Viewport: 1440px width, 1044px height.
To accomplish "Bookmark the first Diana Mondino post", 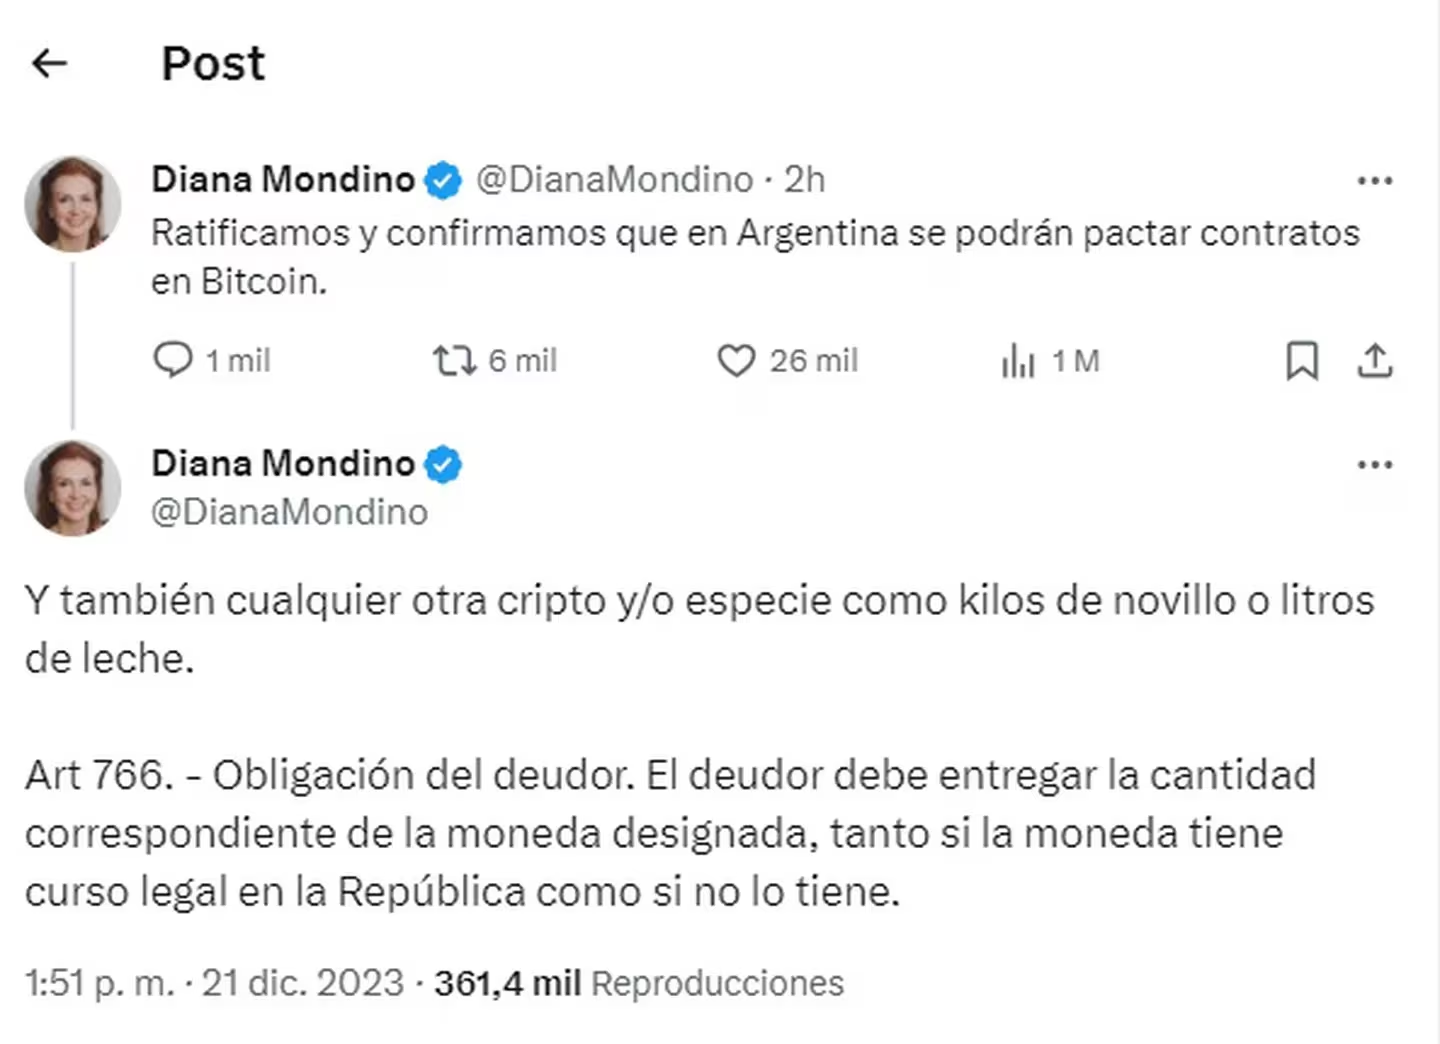I will click(x=1301, y=360).
